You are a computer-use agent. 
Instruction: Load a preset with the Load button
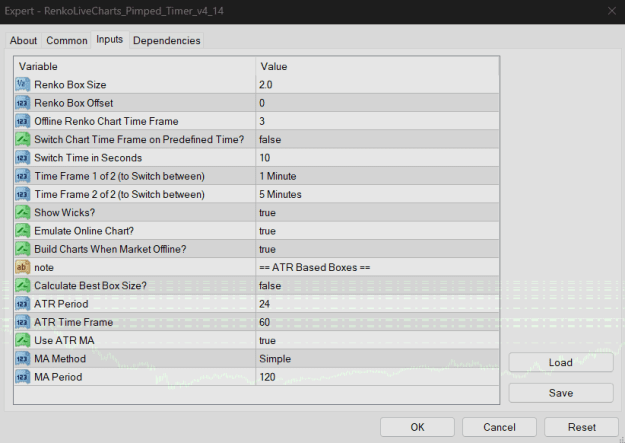tap(561, 362)
